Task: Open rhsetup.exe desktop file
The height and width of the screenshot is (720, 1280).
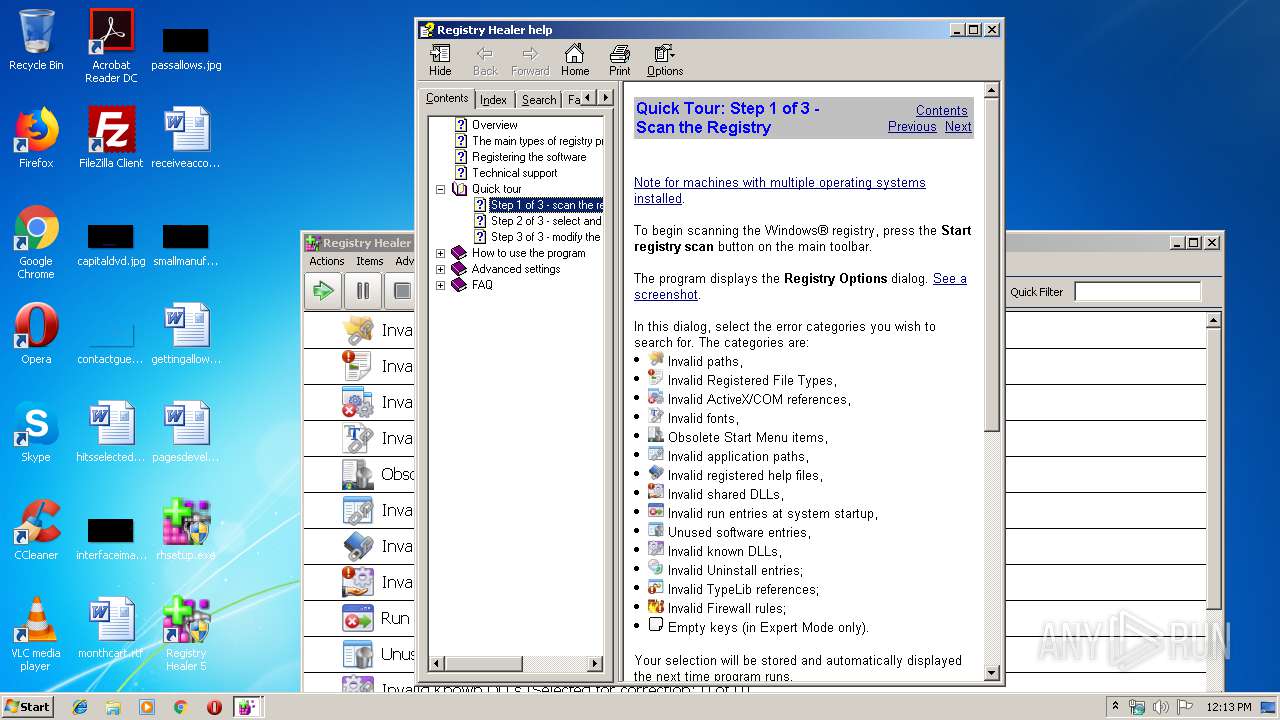Action: pos(186,530)
